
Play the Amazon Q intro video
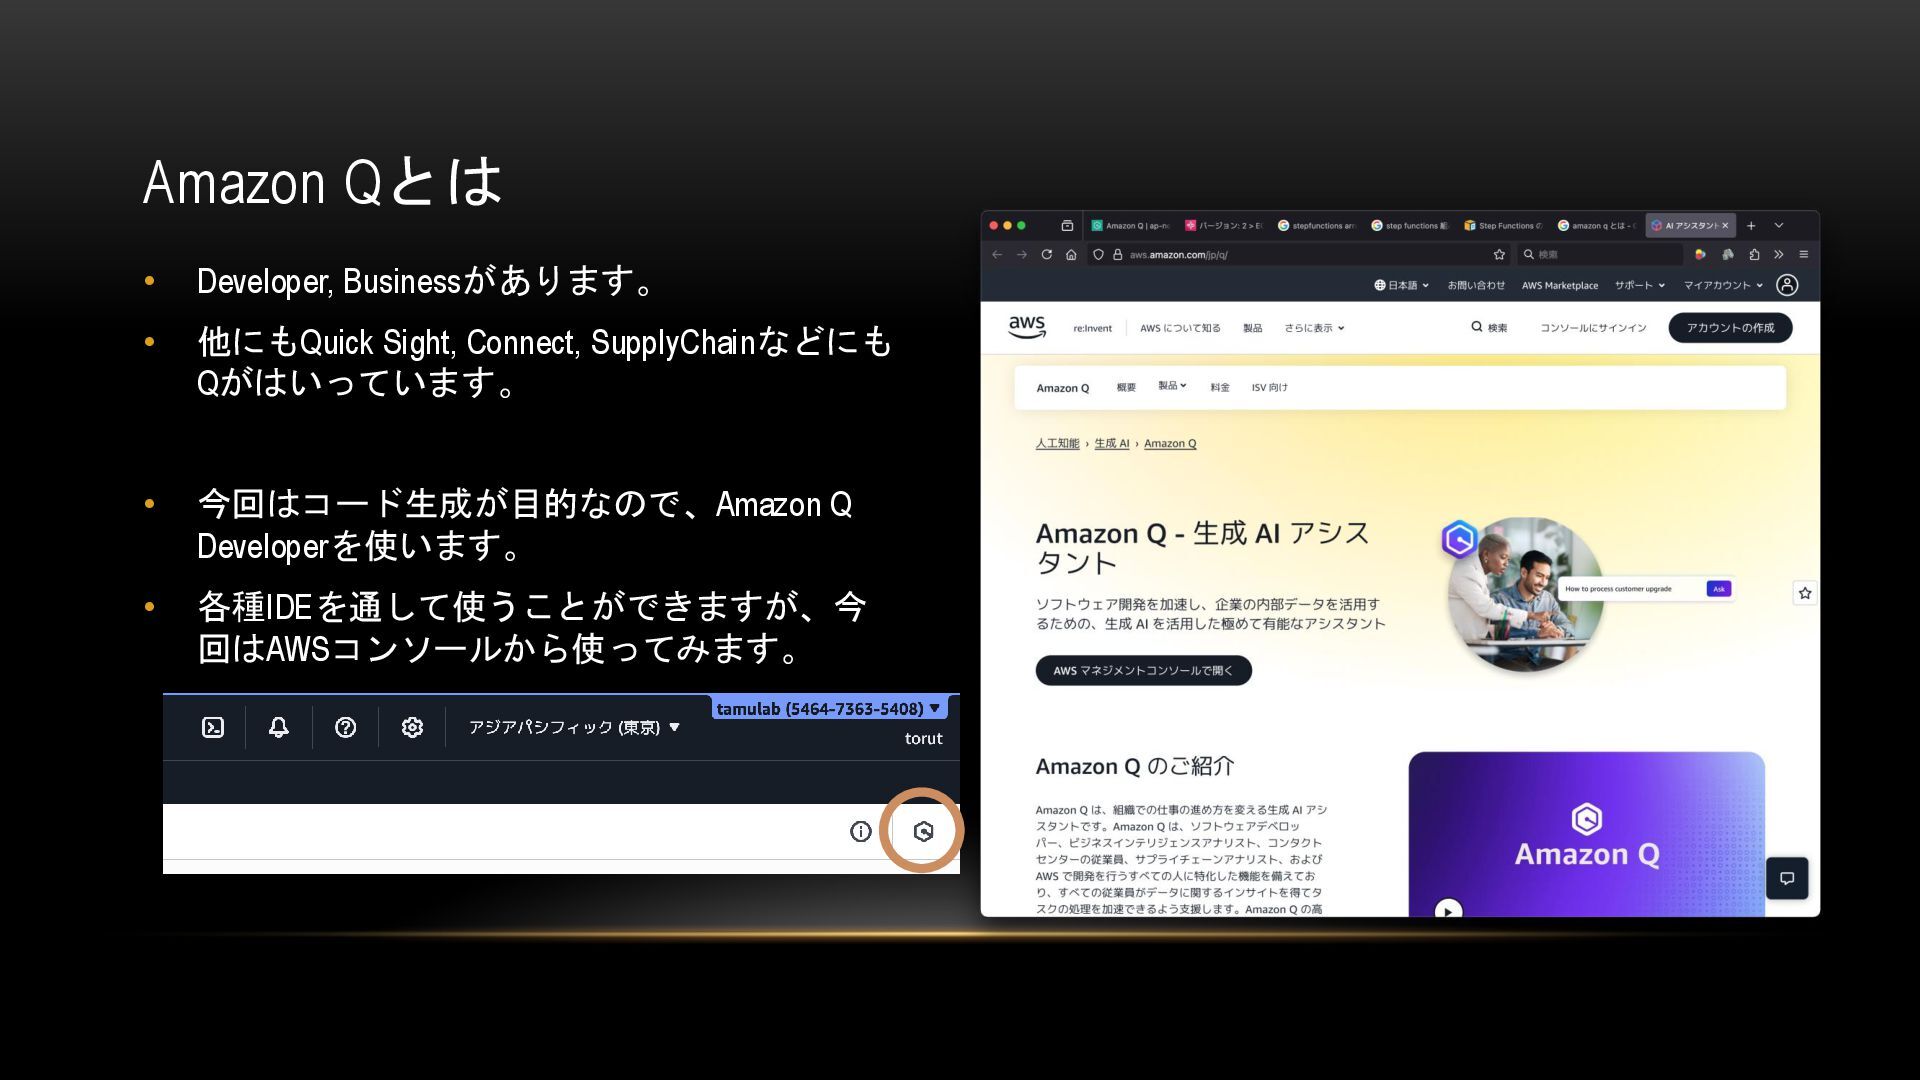(x=1448, y=910)
